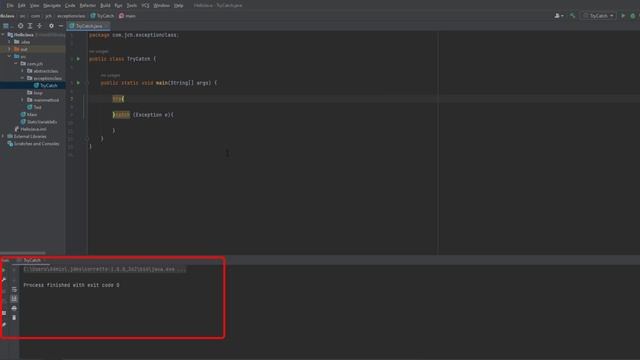The height and width of the screenshot is (360, 640).
Task: Open the Edit menu
Action: pyautogui.click(x=21, y=6)
